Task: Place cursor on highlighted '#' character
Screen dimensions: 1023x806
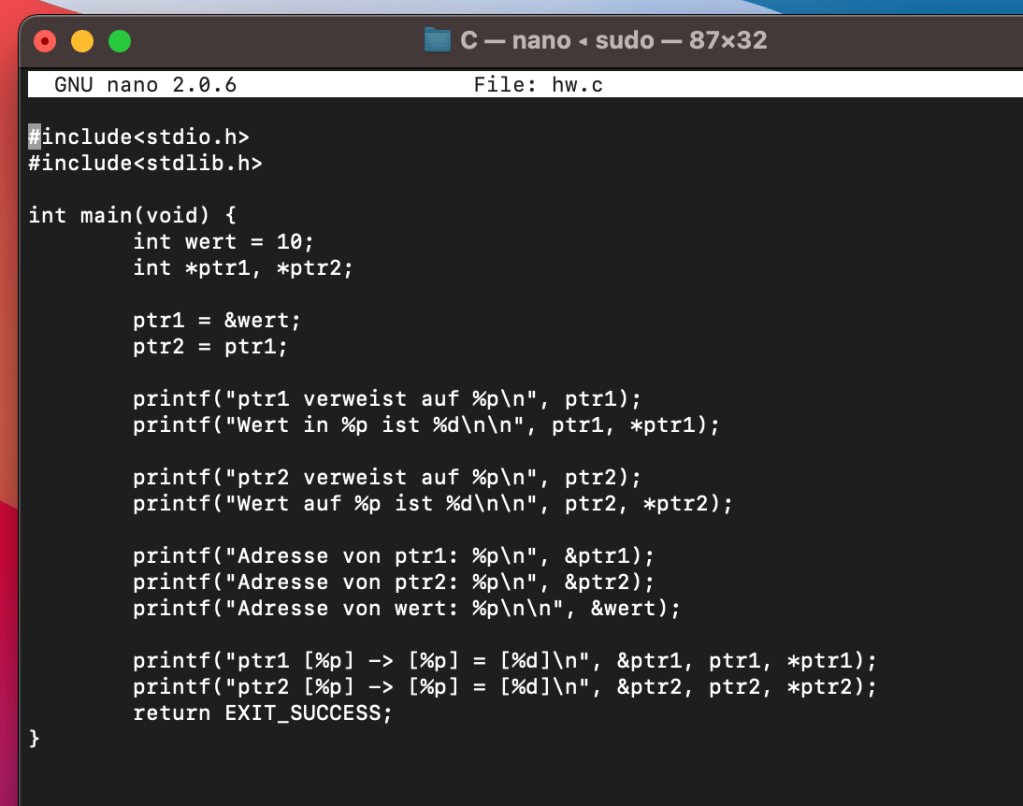Action: click(x=34, y=137)
